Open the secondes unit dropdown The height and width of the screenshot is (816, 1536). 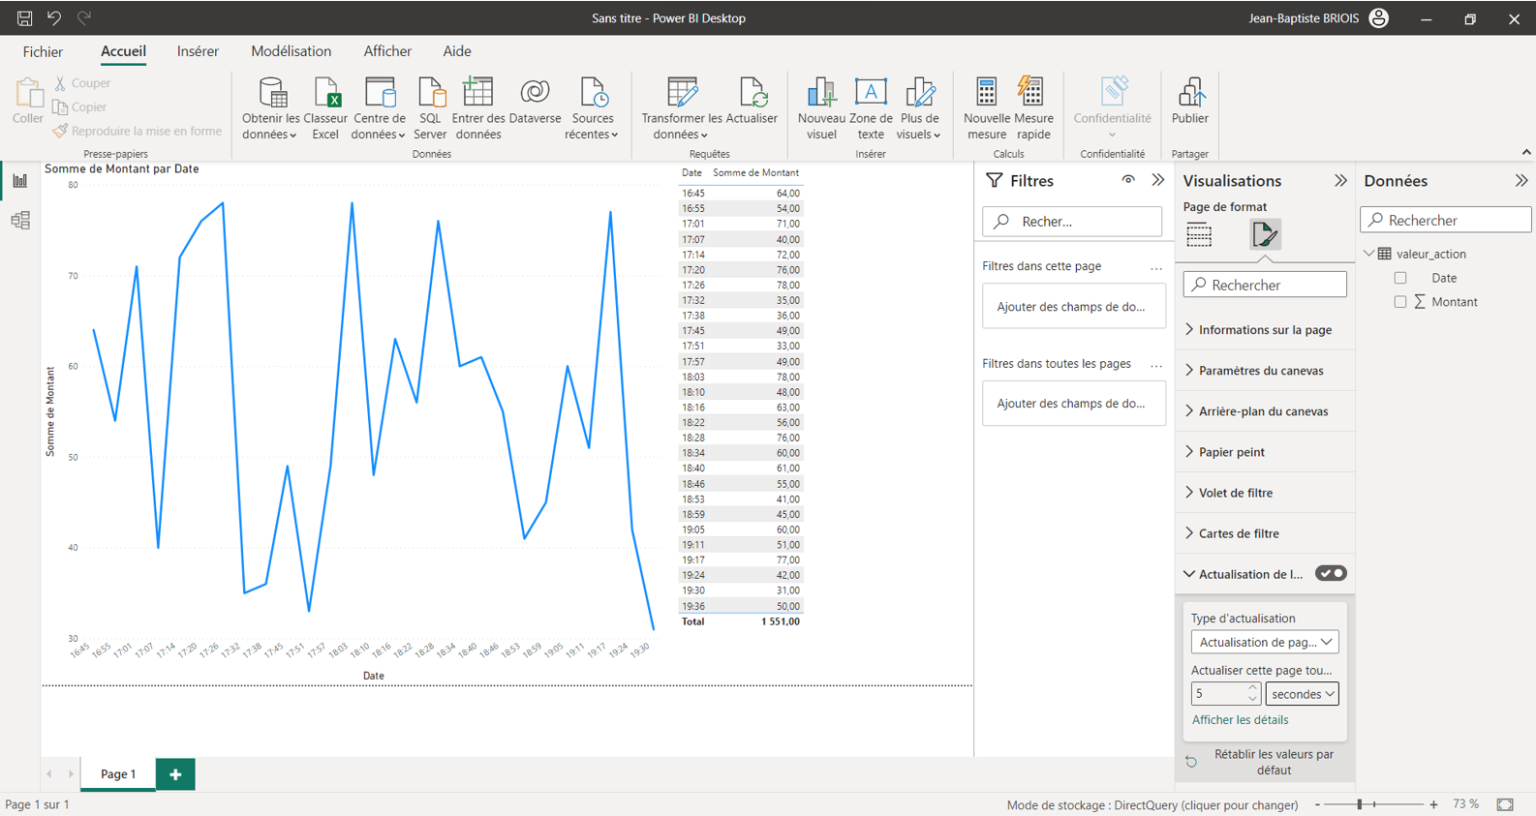pyautogui.click(x=1302, y=694)
